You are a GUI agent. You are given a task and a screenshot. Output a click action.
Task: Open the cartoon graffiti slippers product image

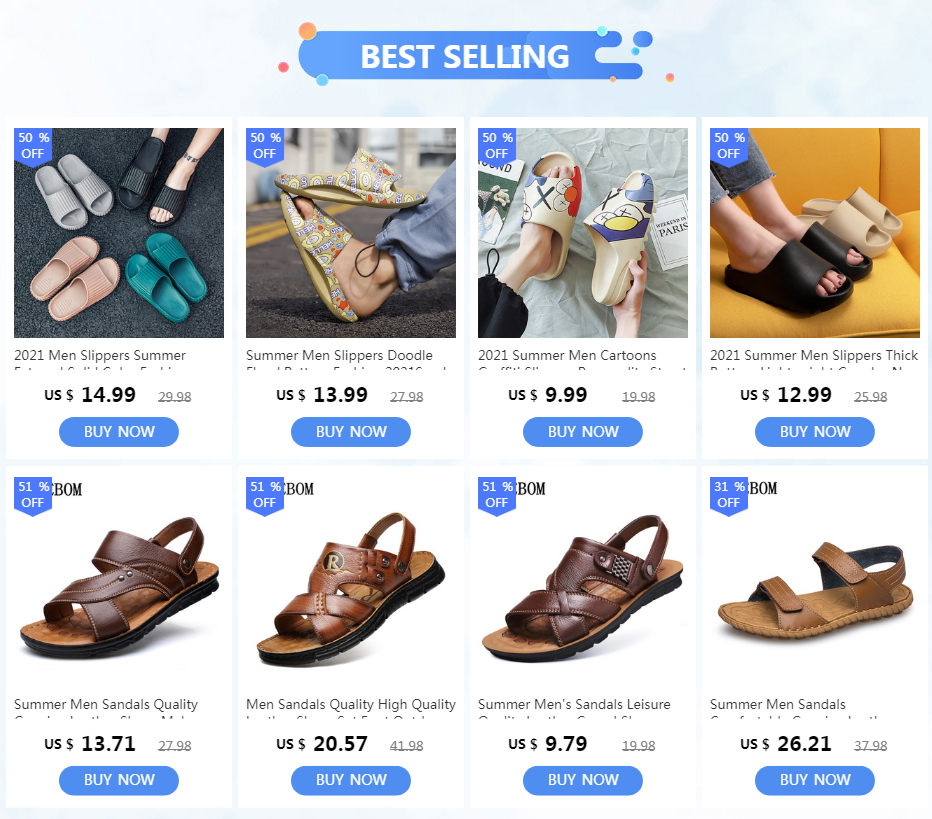(582, 233)
